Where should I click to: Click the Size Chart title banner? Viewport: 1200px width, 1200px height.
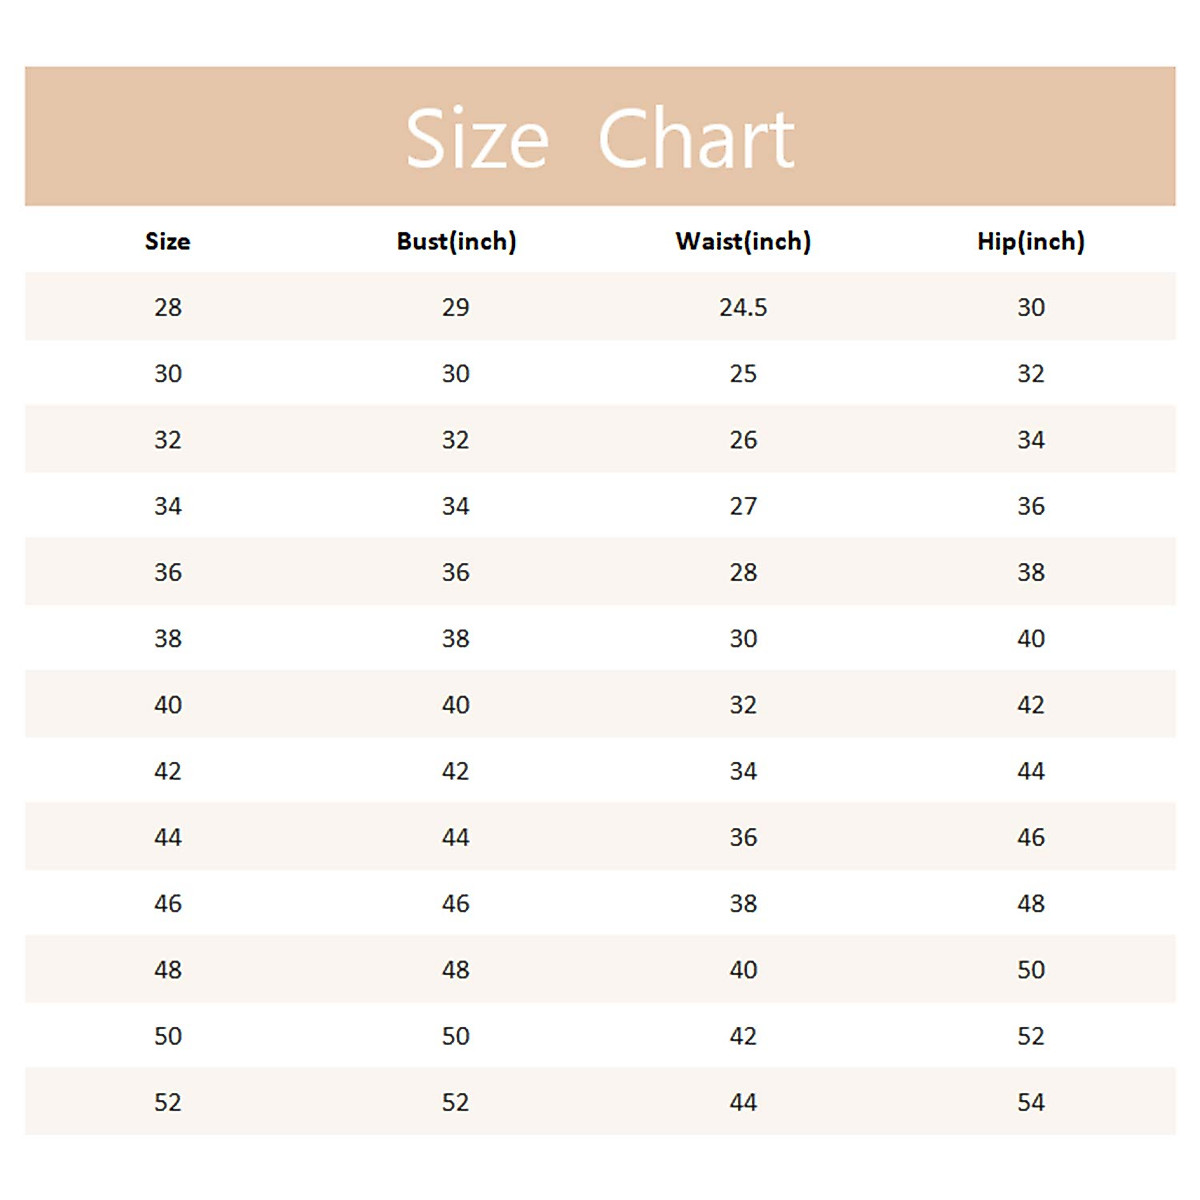600,137
